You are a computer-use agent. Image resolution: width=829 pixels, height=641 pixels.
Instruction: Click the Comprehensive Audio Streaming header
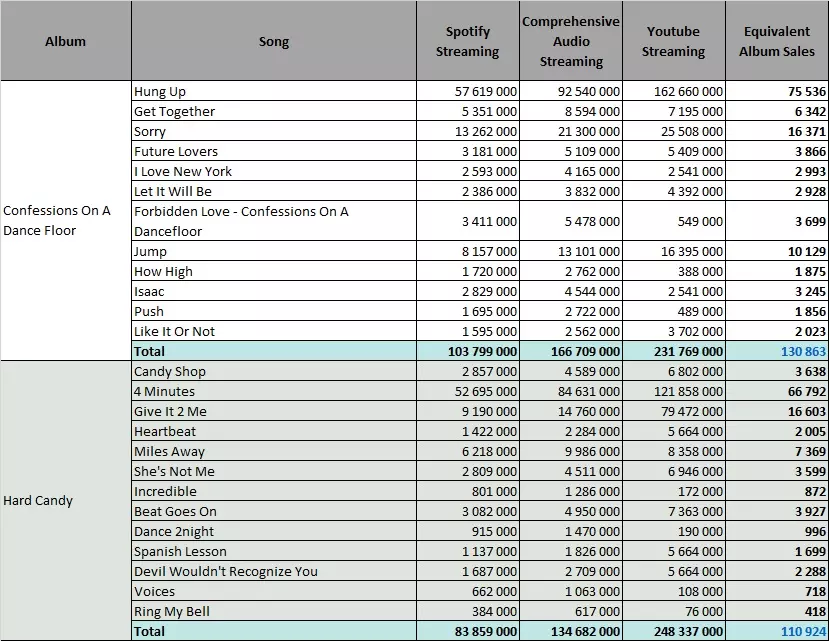click(571, 41)
